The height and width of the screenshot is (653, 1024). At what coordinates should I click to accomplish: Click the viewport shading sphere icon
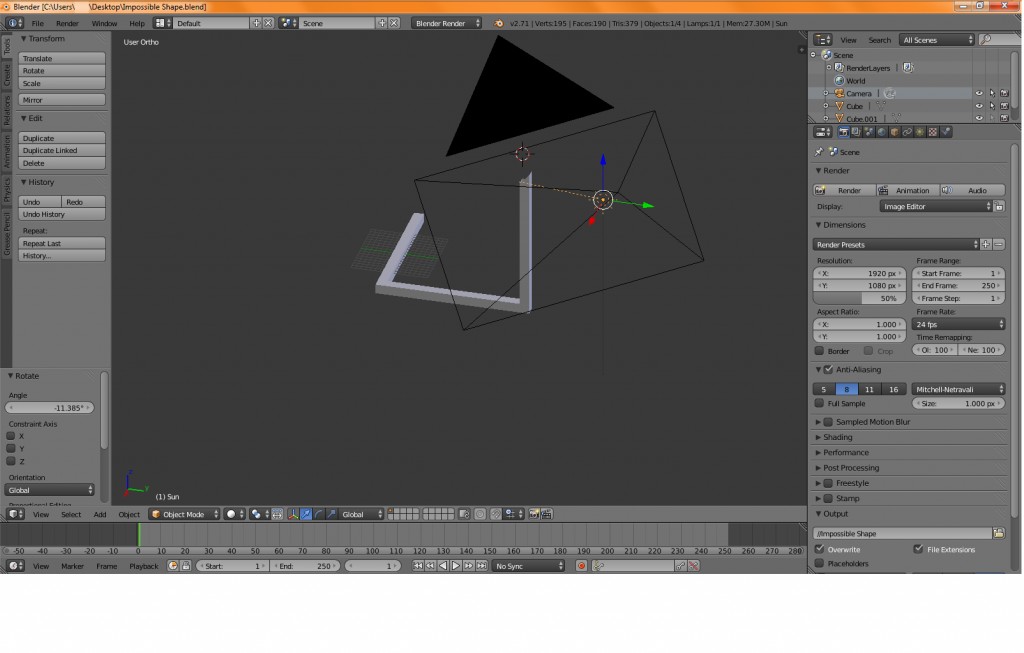coord(231,514)
